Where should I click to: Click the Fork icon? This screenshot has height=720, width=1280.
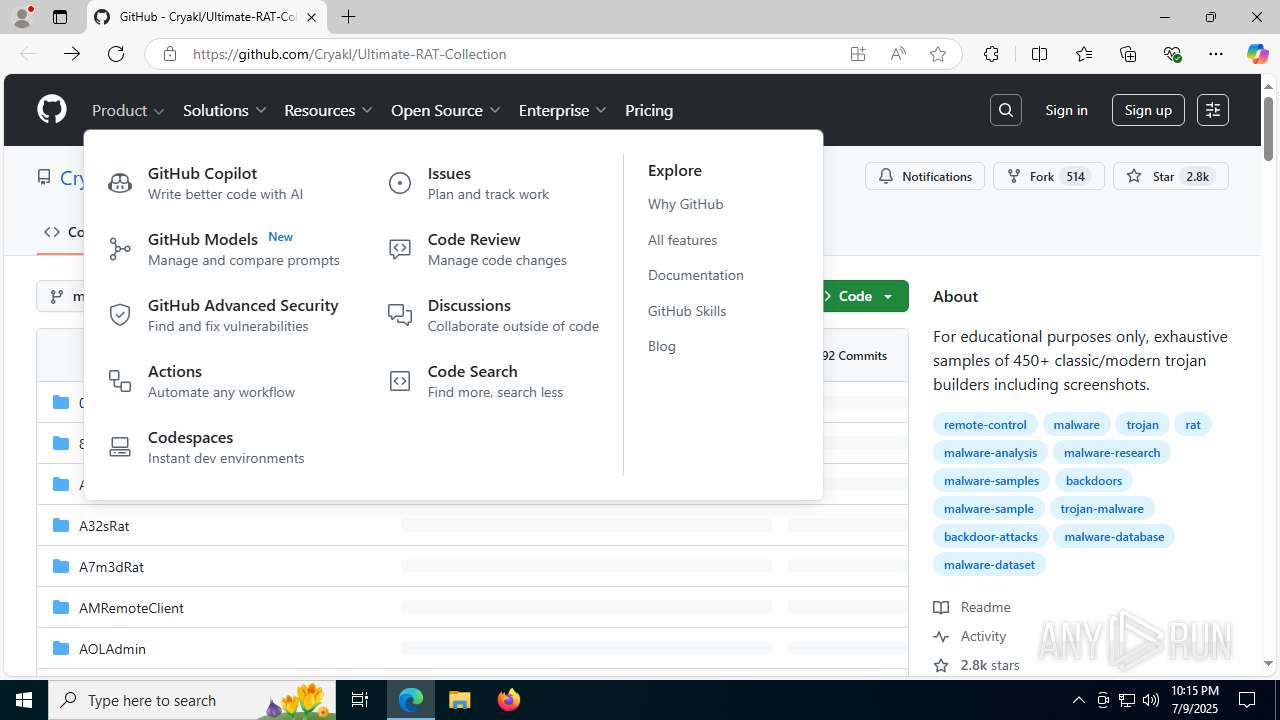(1014, 176)
